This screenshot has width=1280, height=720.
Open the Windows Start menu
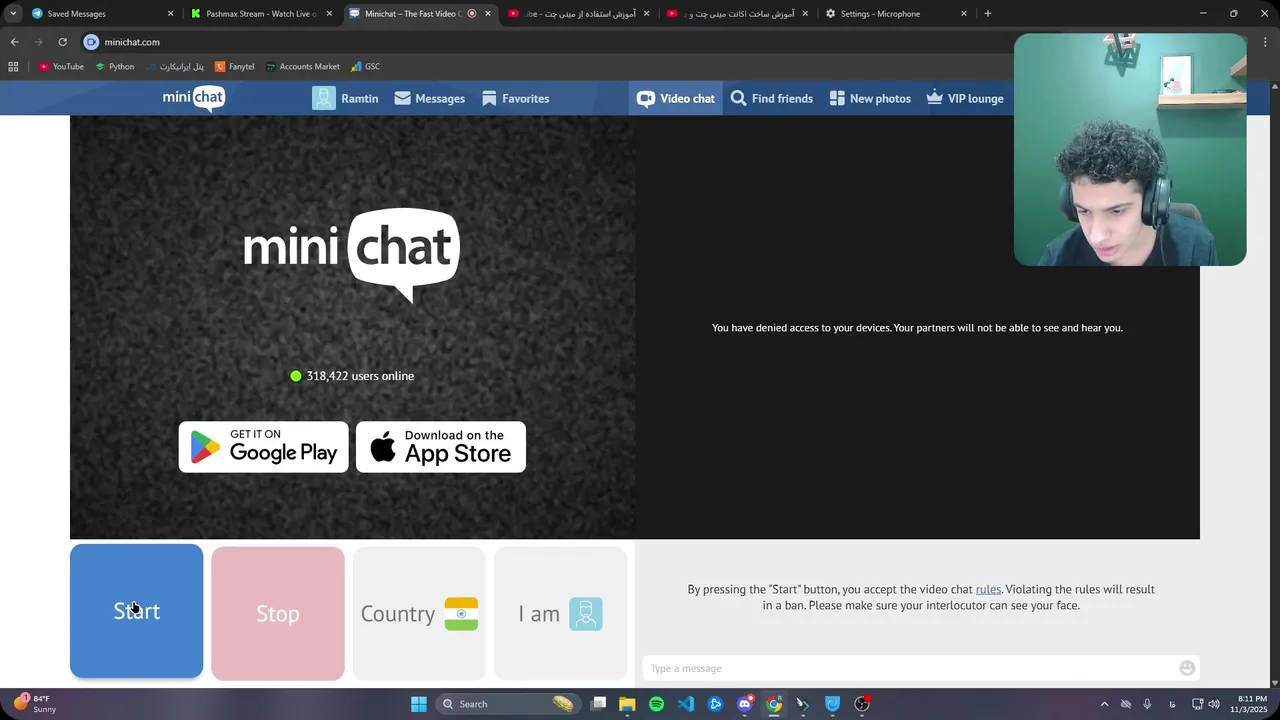tap(419, 704)
